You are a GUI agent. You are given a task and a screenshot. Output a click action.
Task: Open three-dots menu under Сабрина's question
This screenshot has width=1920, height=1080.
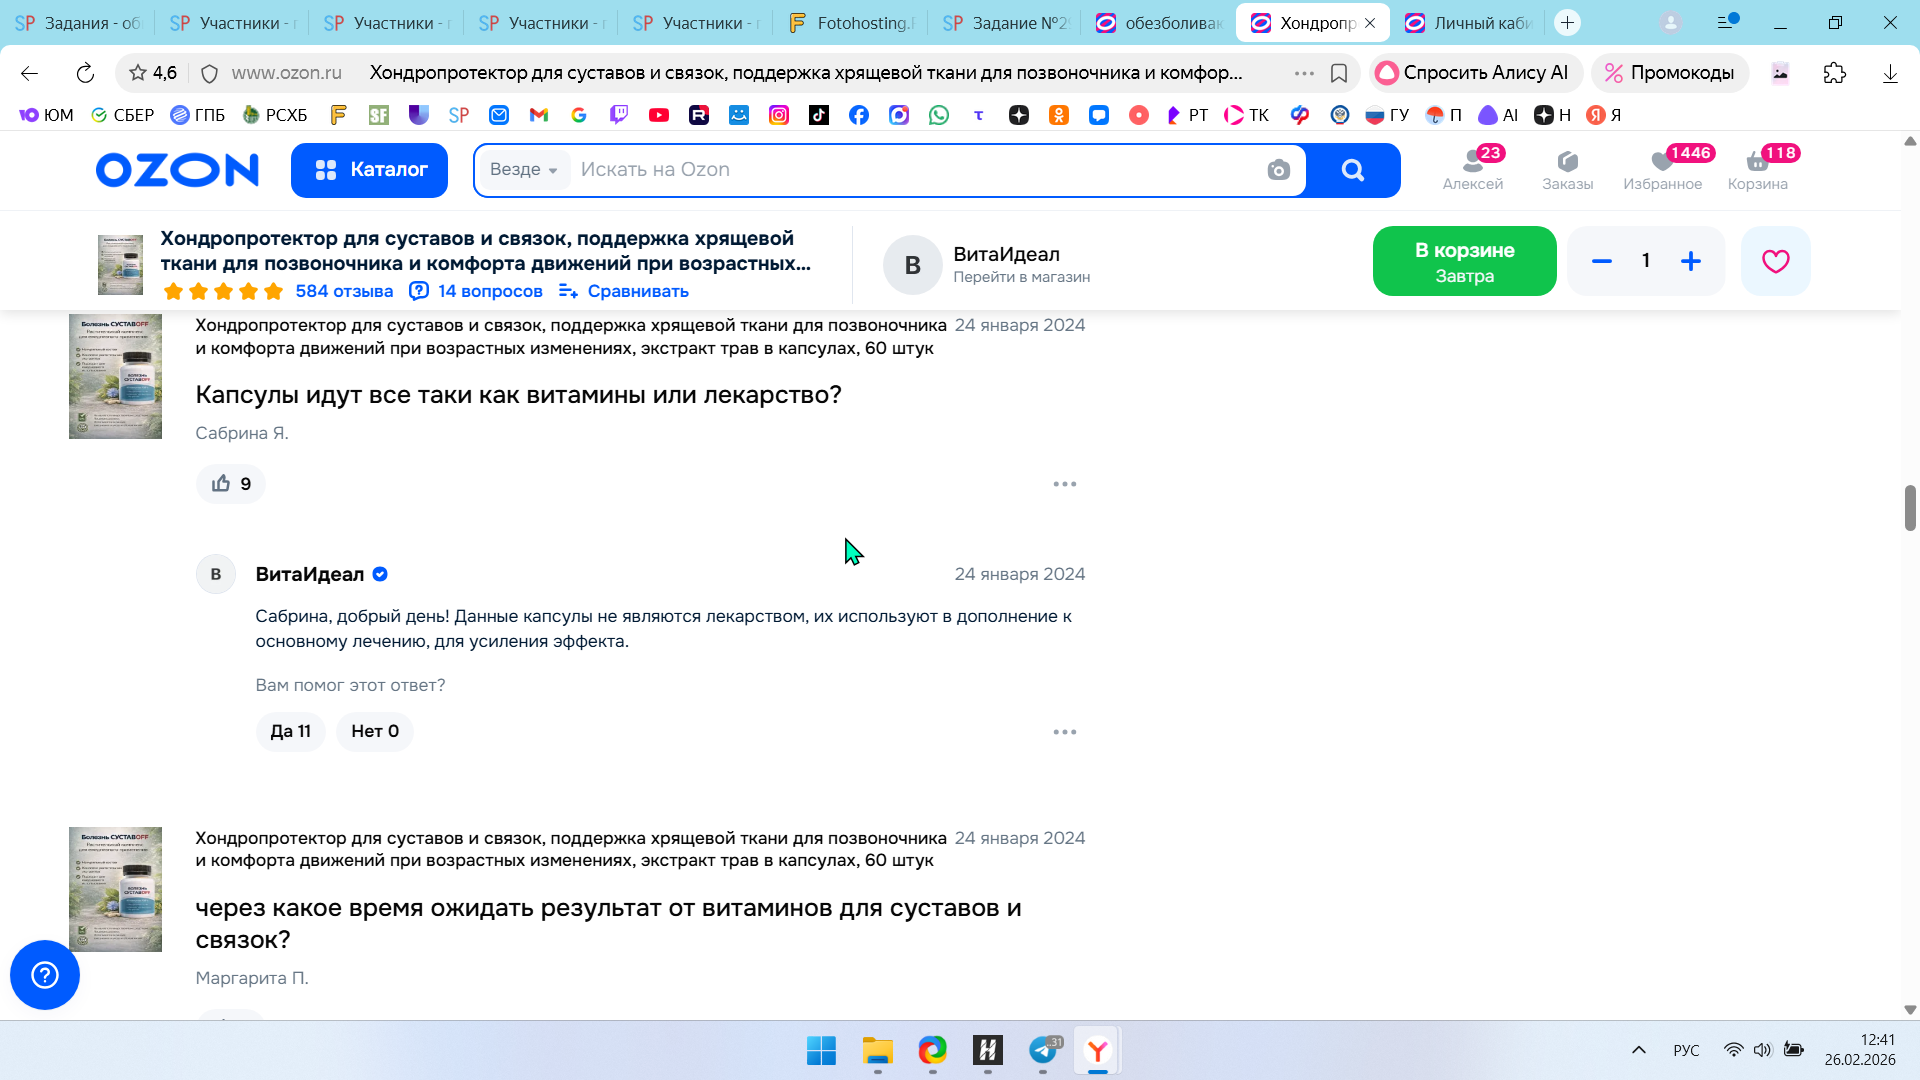pyautogui.click(x=1064, y=484)
